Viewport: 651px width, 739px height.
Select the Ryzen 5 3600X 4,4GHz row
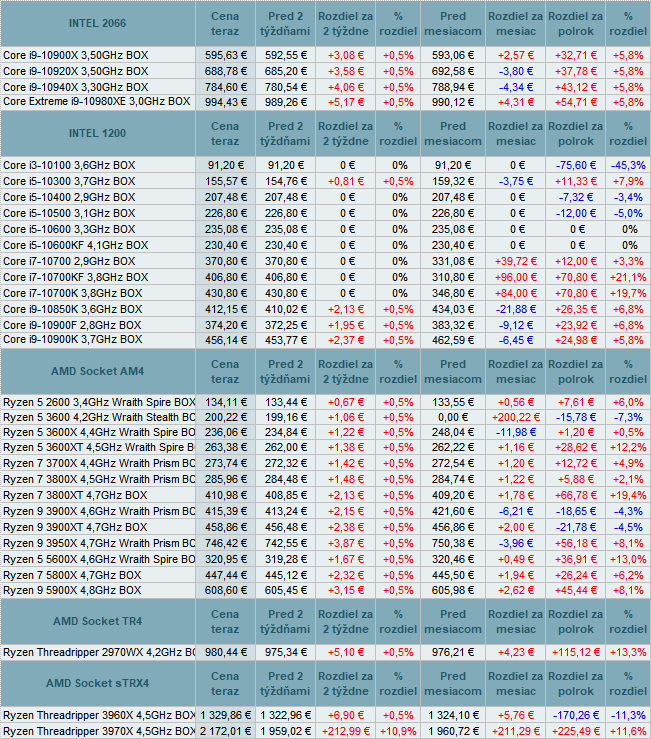(x=325, y=433)
